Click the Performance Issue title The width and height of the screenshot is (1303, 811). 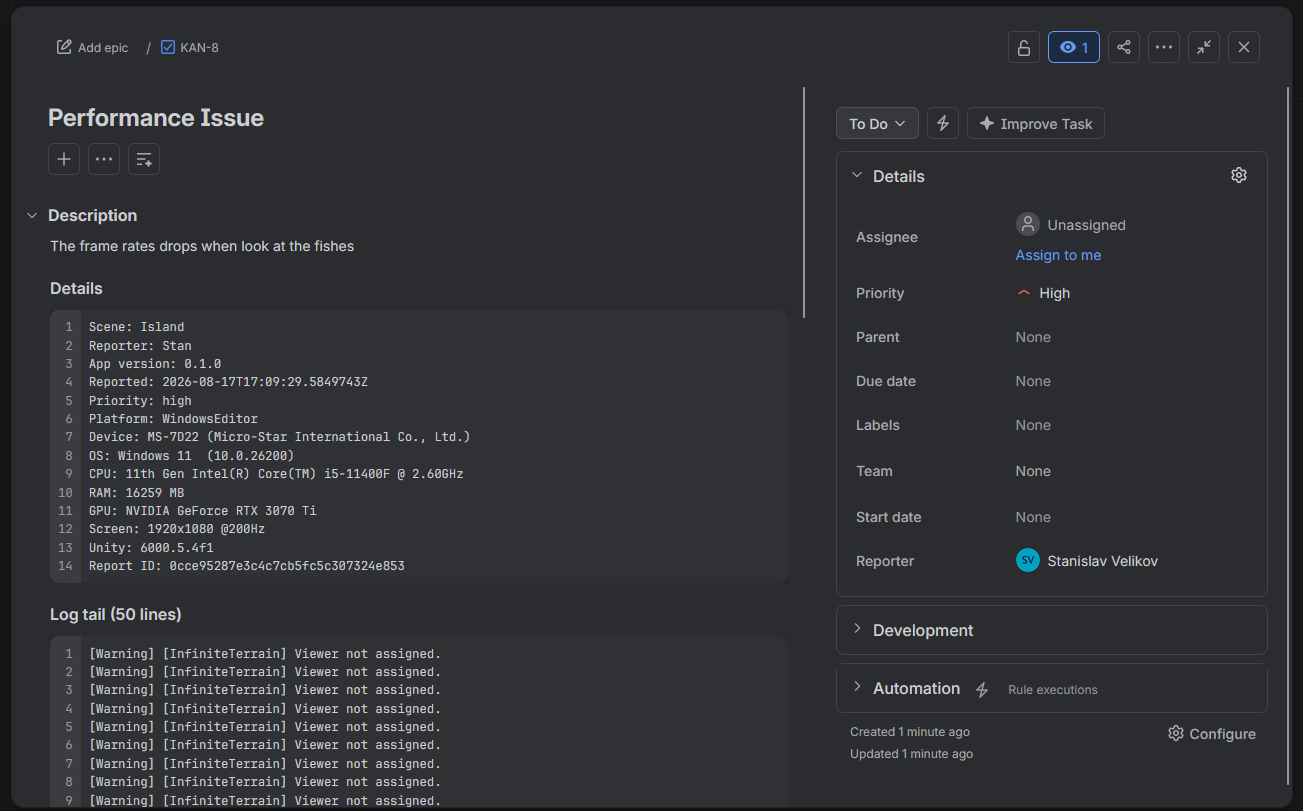156,118
